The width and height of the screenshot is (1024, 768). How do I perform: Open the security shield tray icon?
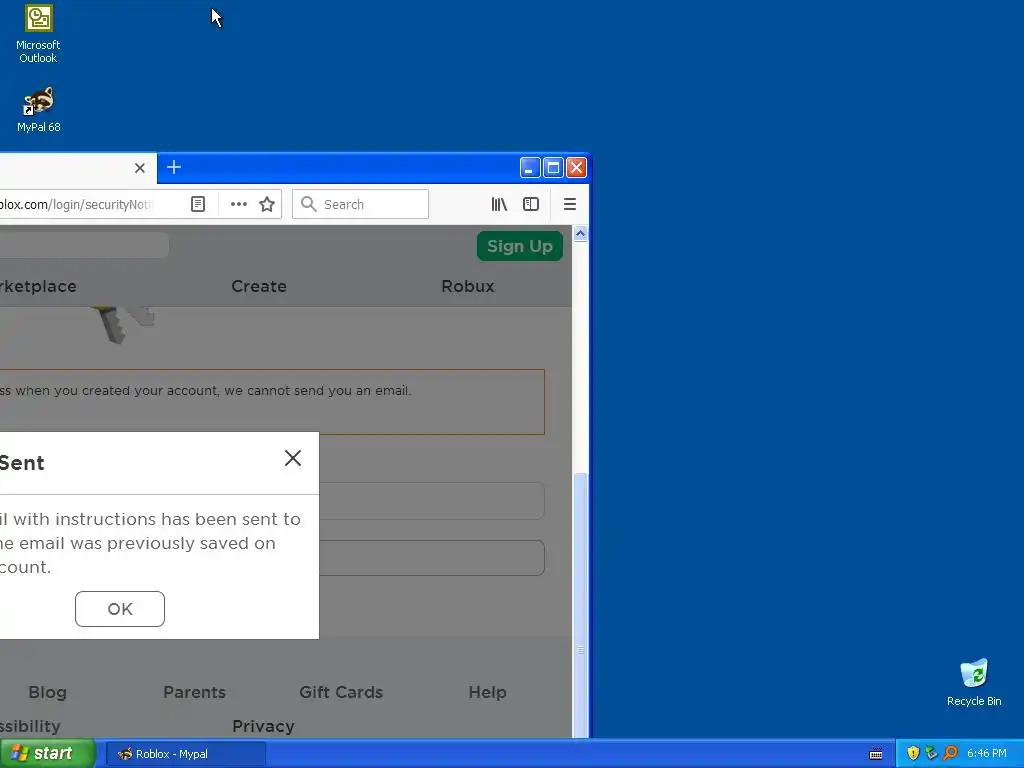click(x=913, y=753)
